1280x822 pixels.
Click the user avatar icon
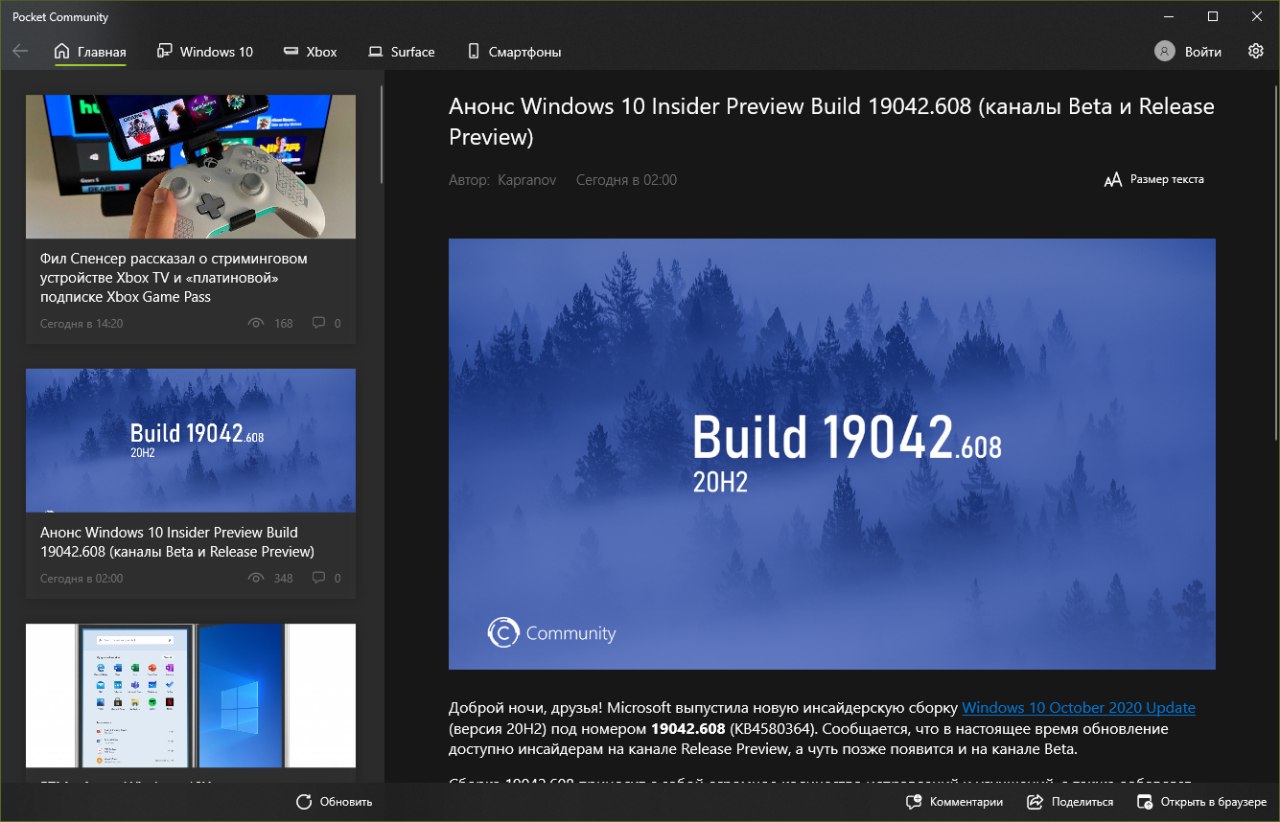(x=1164, y=51)
